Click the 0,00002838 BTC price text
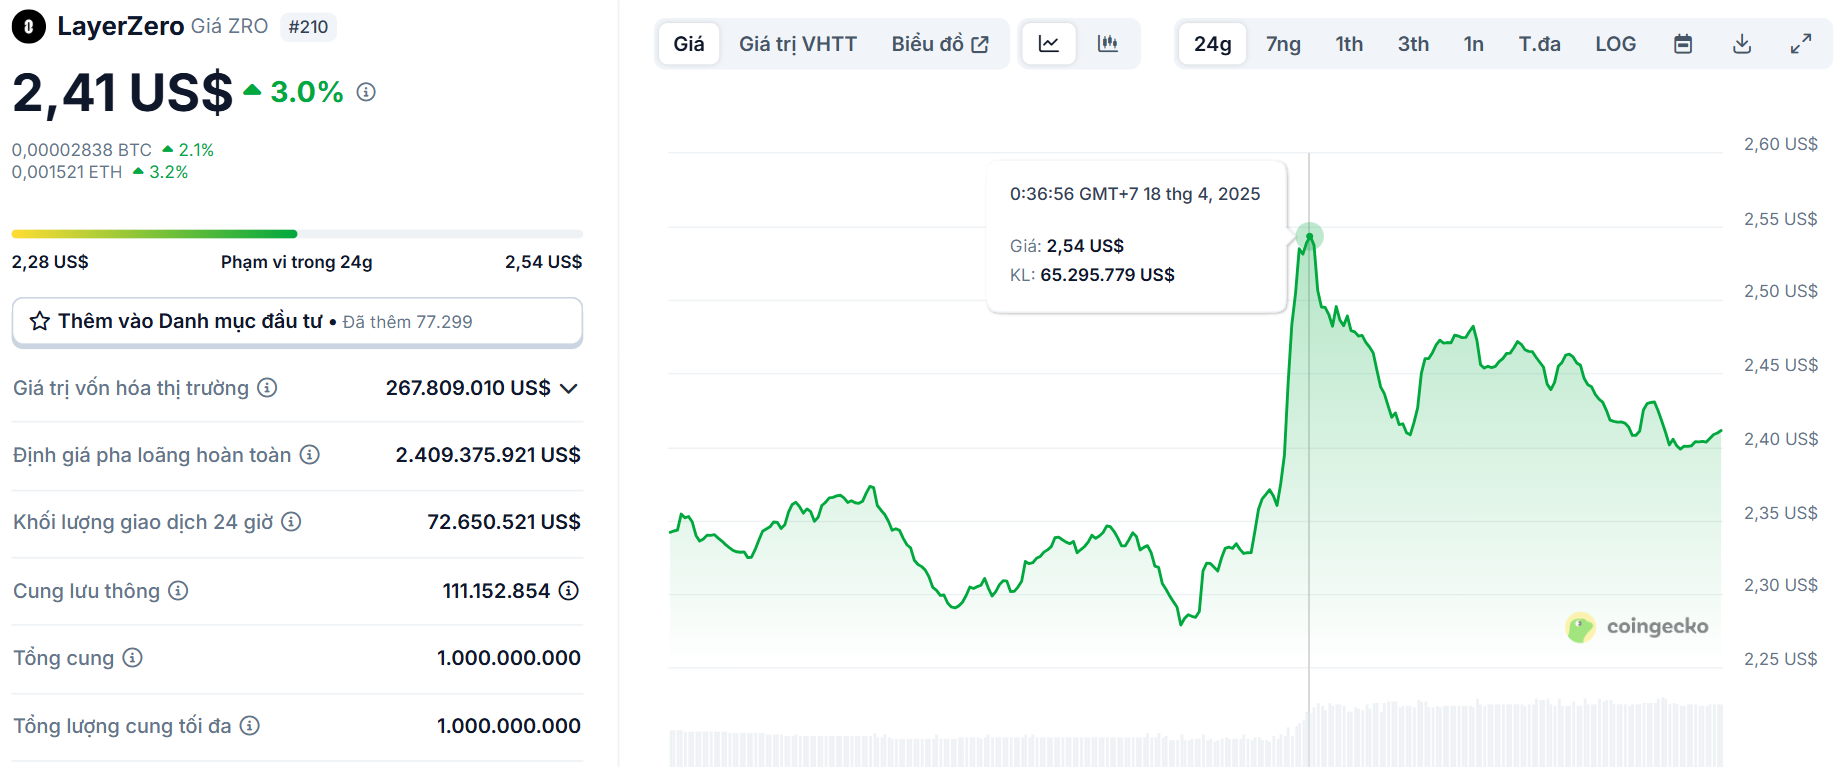This screenshot has height=767, width=1847. coord(82,150)
